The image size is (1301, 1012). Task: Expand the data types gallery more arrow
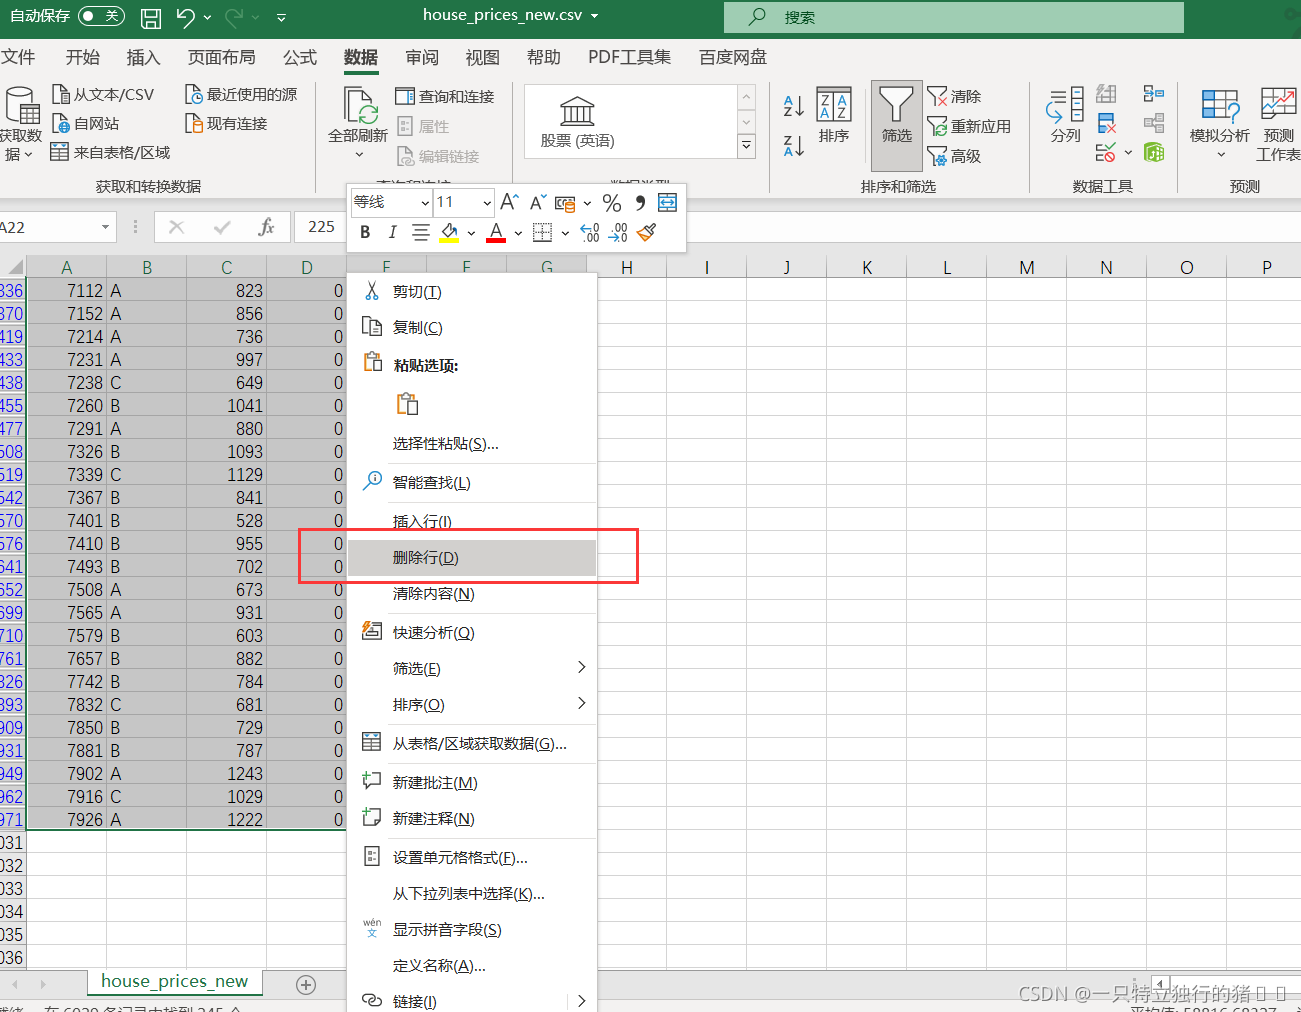tap(746, 146)
